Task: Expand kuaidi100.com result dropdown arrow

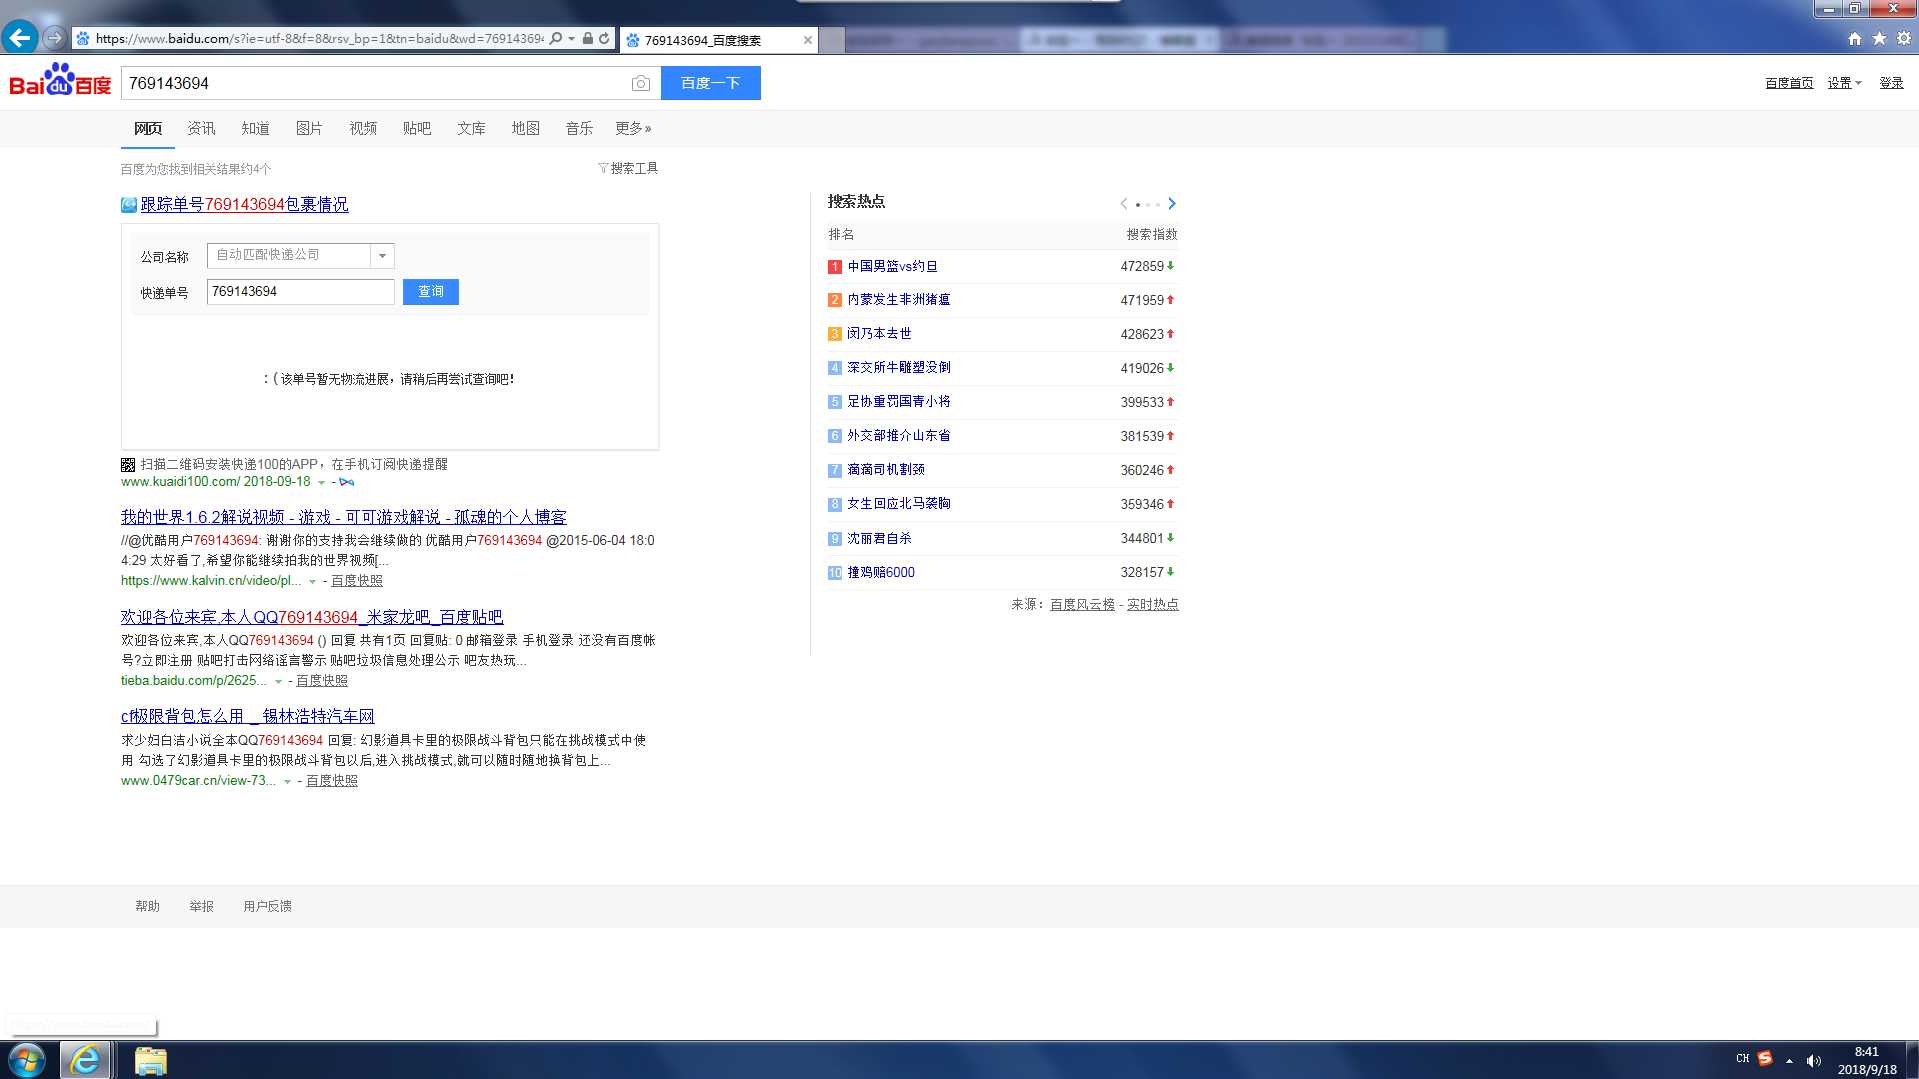Action: click(321, 482)
